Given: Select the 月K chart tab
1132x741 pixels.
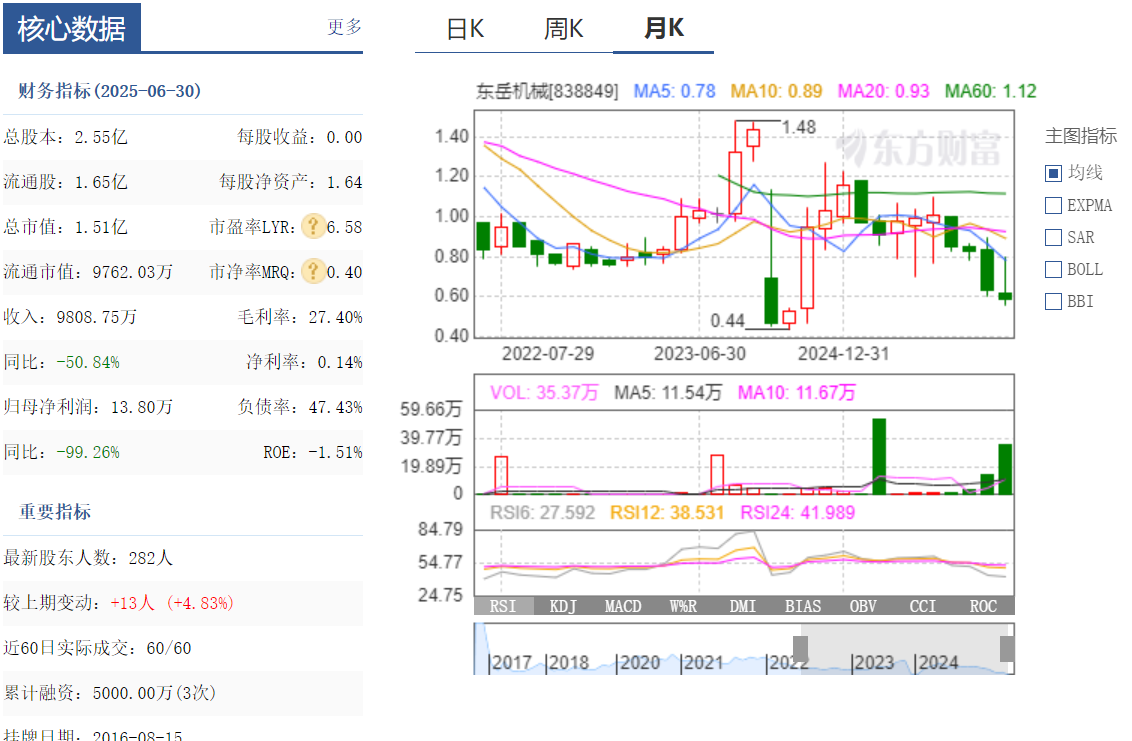Looking at the screenshot, I should 663,28.
